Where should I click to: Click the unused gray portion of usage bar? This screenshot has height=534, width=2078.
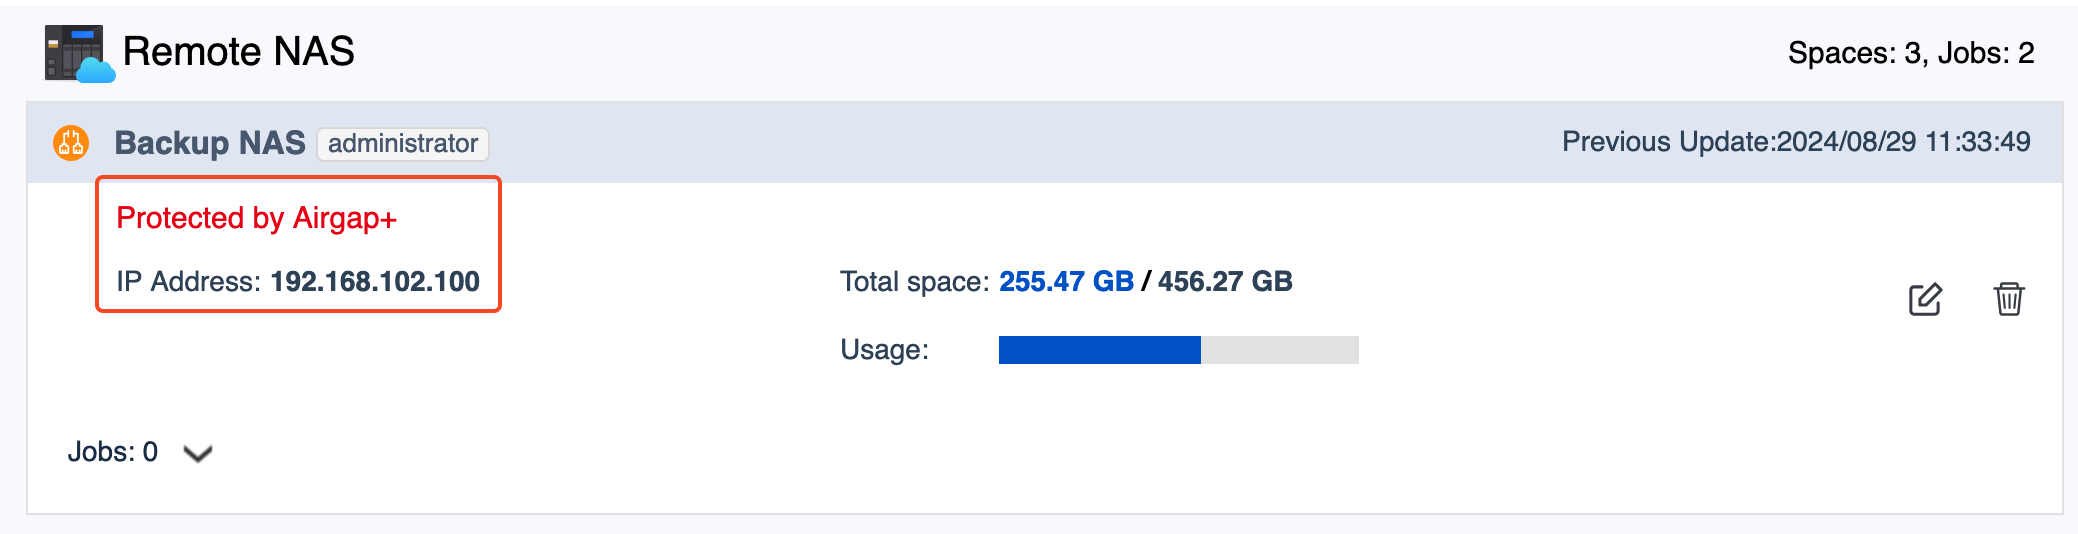pyautogui.click(x=1279, y=350)
